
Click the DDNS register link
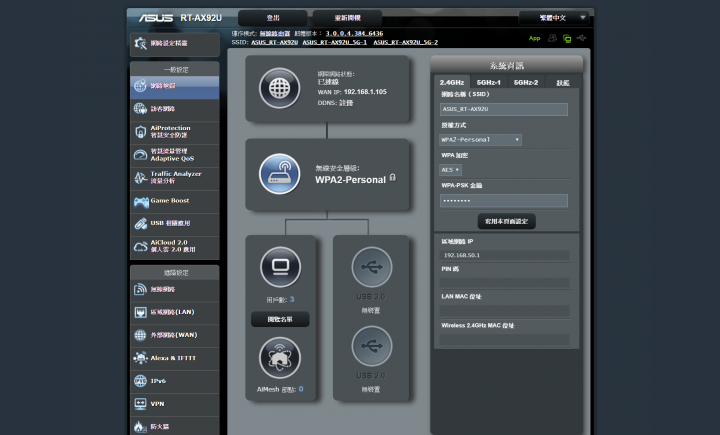346,103
